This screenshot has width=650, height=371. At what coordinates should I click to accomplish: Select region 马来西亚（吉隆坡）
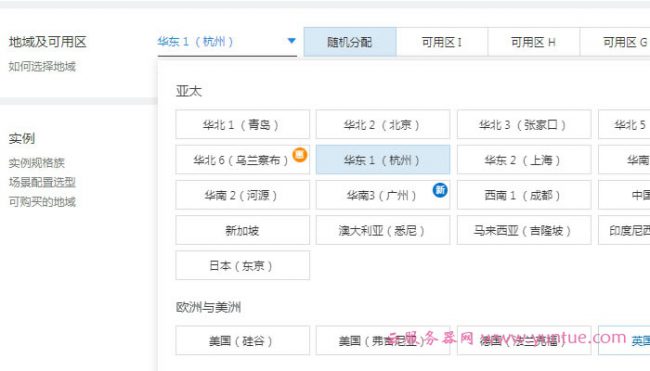click(x=524, y=230)
